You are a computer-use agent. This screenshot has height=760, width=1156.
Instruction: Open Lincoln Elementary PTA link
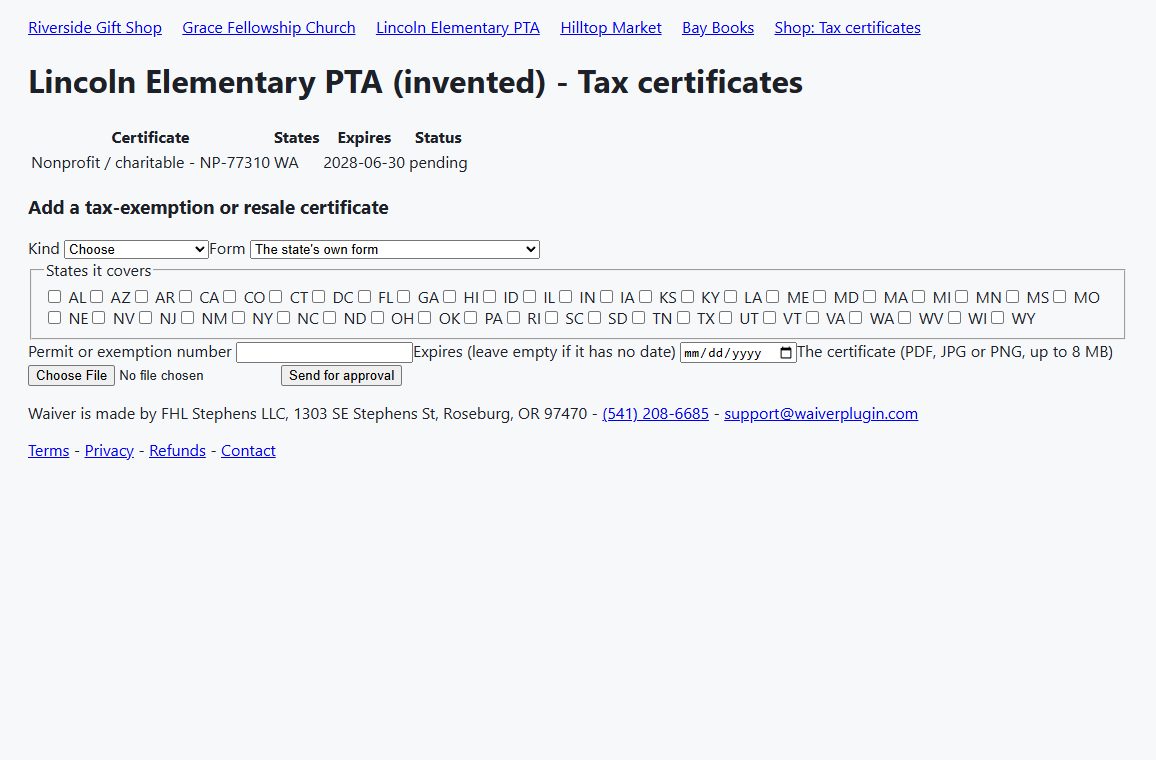458,28
